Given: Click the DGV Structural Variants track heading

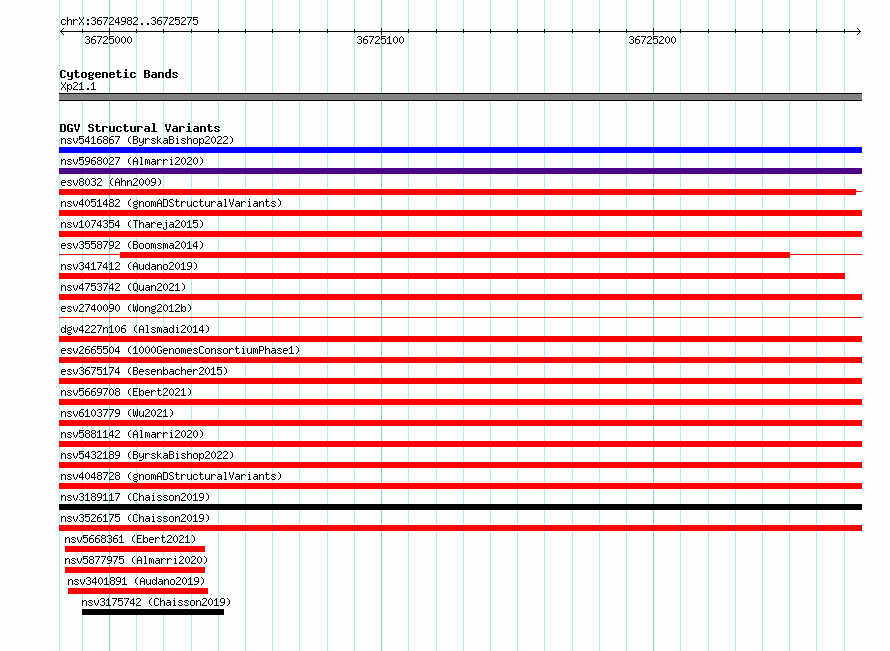Looking at the screenshot, I should coord(140,128).
